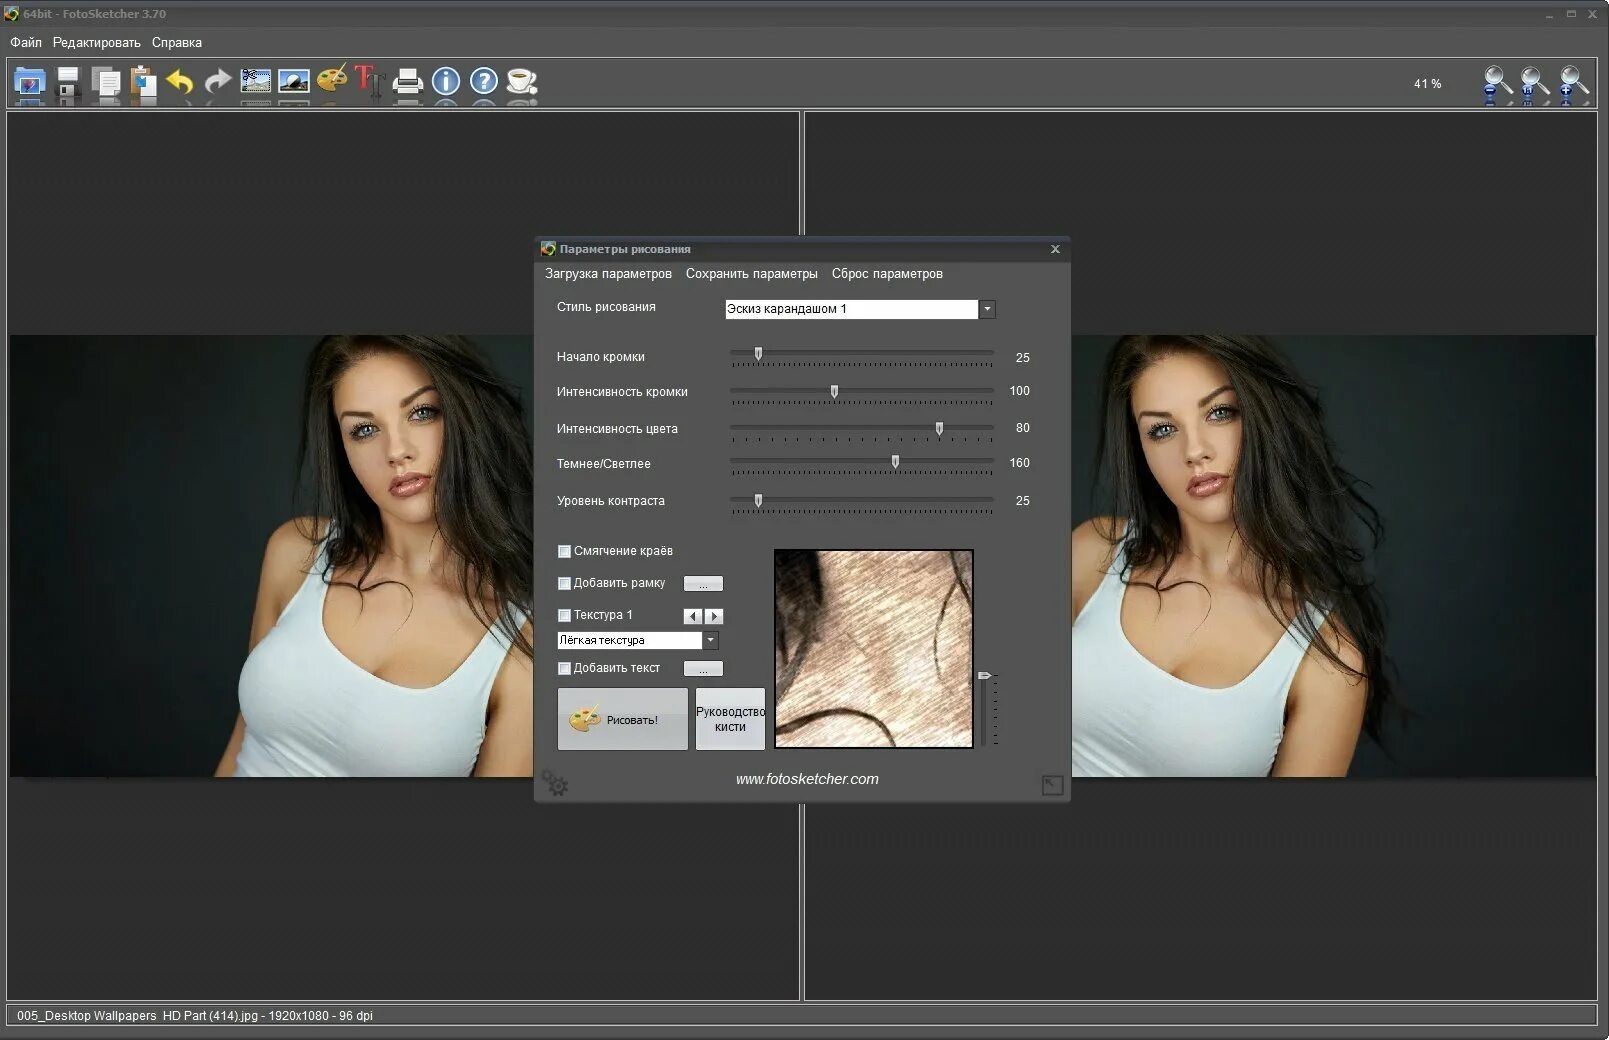Open the Сохранить параметры menu item
Viewport: 1609px width, 1040px height.
click(x=752, y=273)
